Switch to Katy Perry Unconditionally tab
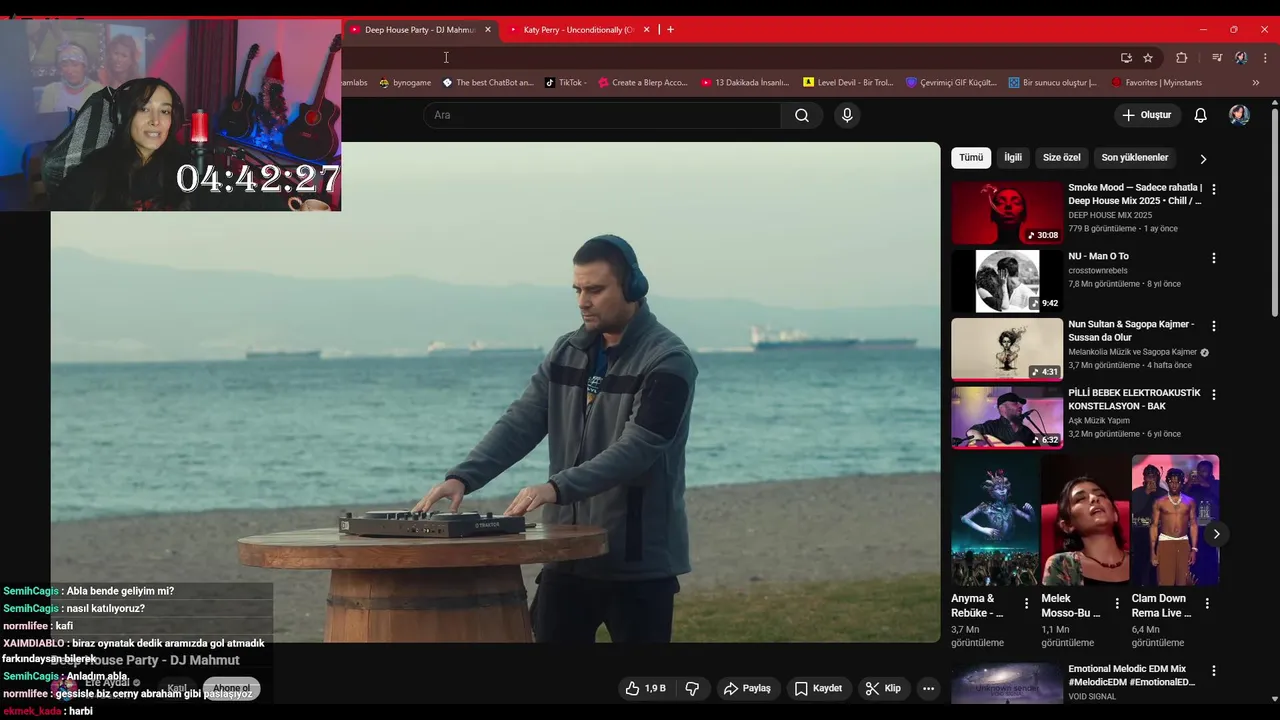 [x=578, y=30]
